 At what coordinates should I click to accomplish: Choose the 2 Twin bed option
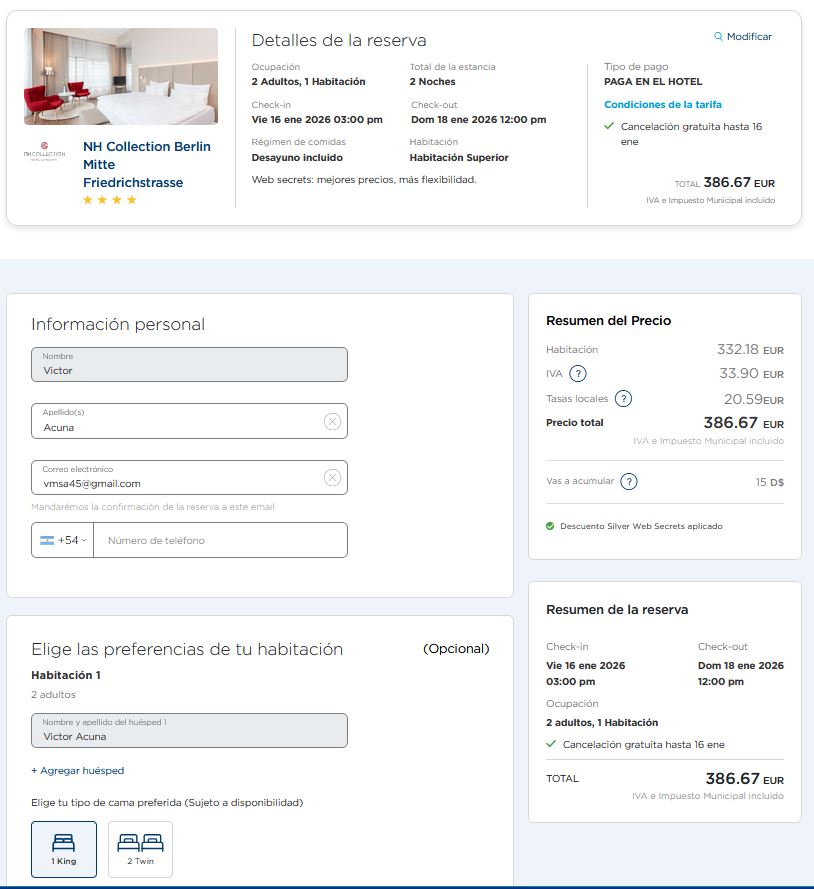(140, 849)
